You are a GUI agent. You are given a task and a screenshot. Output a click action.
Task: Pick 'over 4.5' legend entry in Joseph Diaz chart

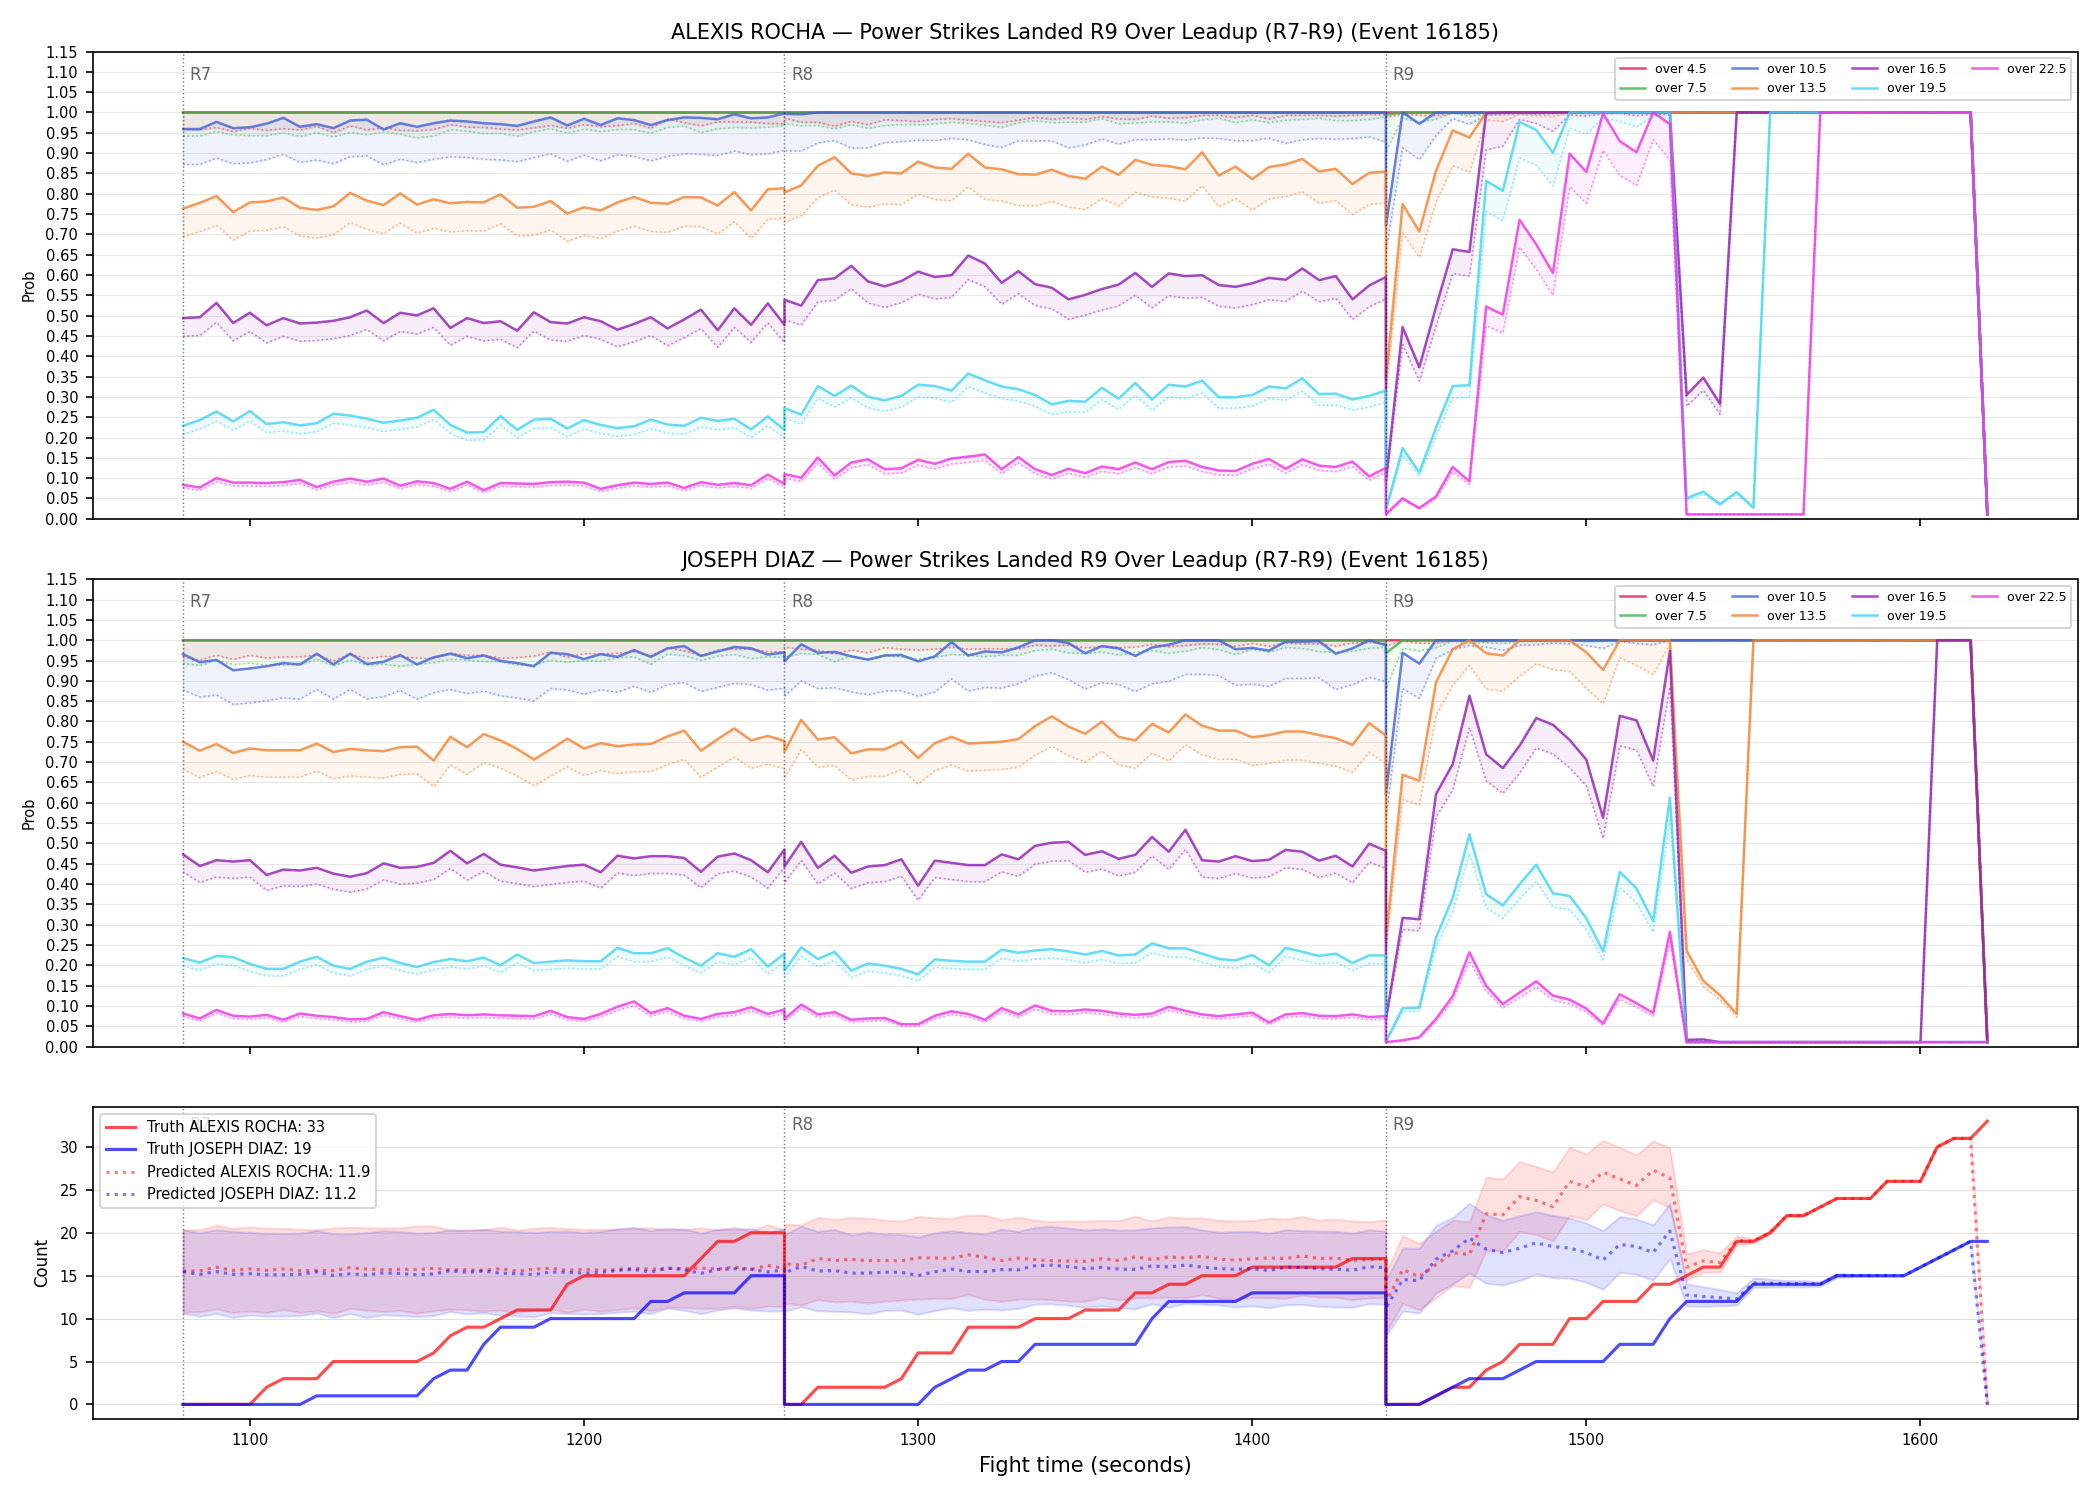[1663, 597]
